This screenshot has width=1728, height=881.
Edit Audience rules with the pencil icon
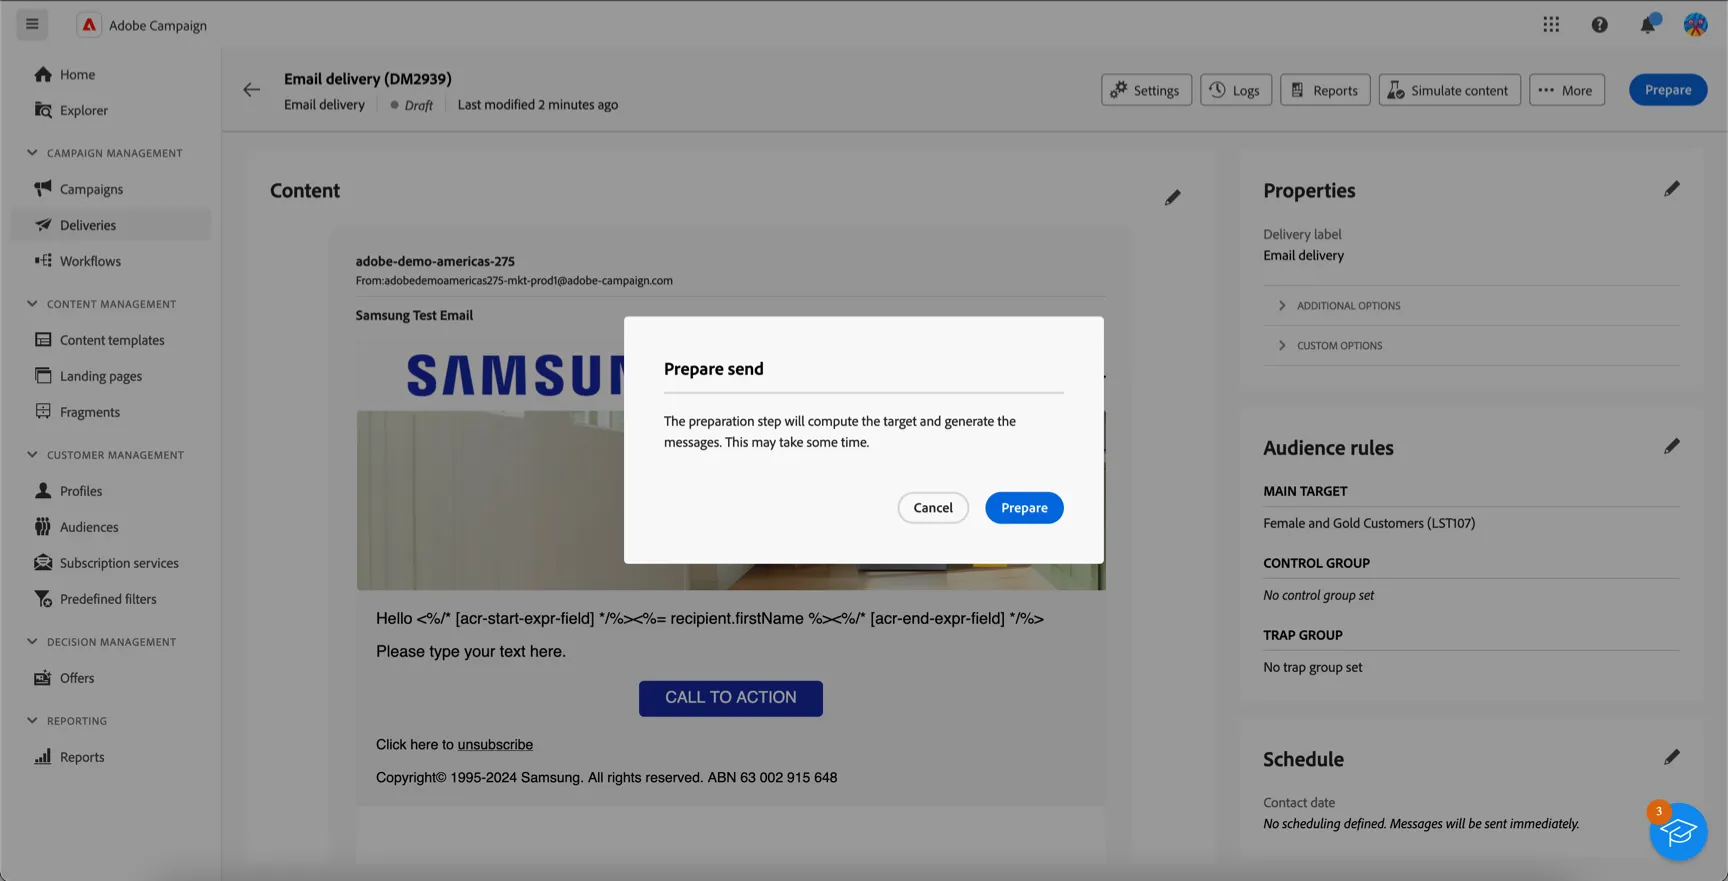pos(1671,446)
